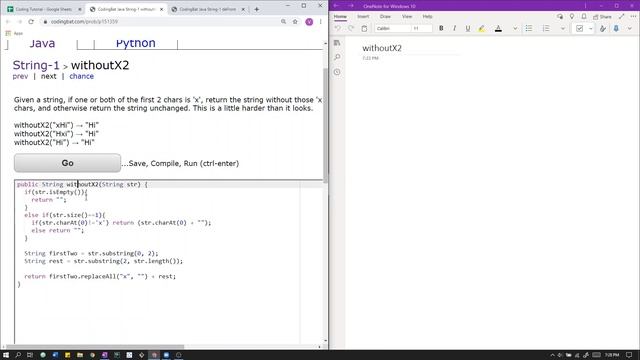This screenshot has width=640, height=360.
Task: Open the View ribbon tab in OneNote
Action: click(x=407, y=17)
